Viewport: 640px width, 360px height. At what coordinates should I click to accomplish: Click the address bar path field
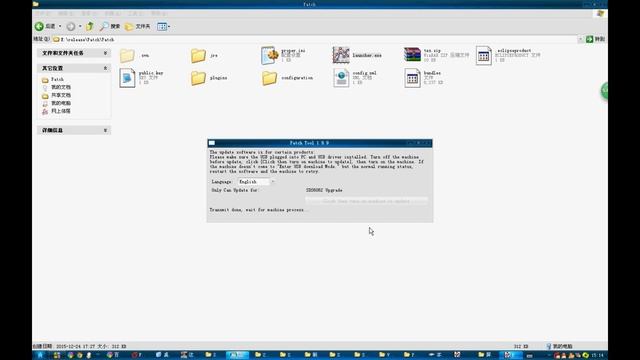[314, 39]
